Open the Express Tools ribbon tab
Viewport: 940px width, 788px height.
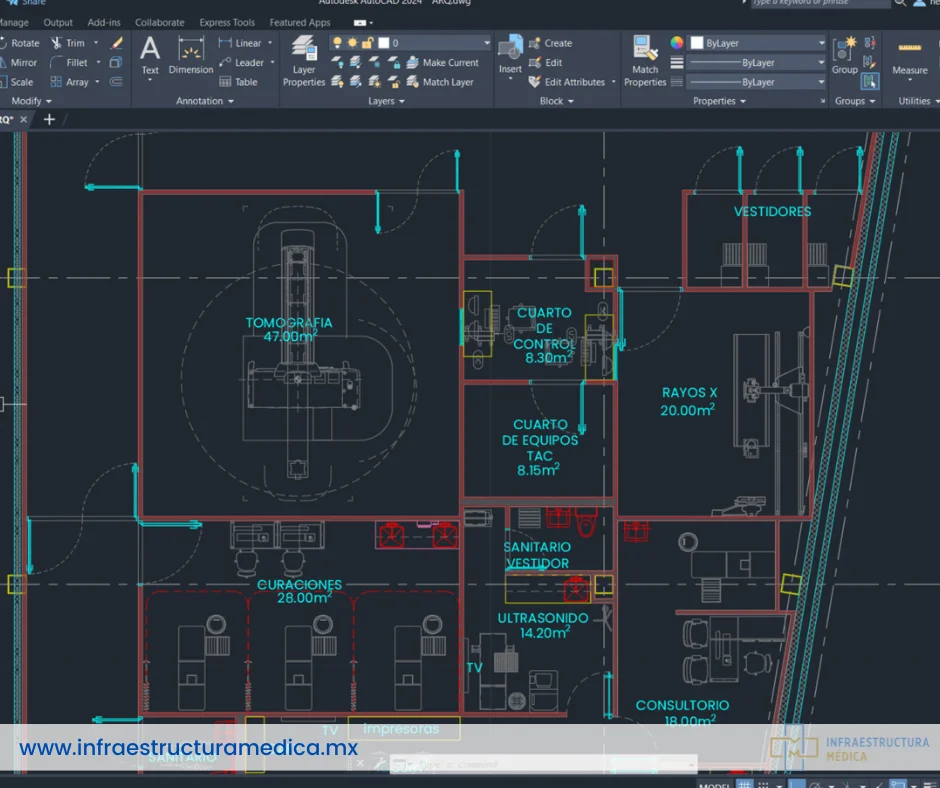227,22
